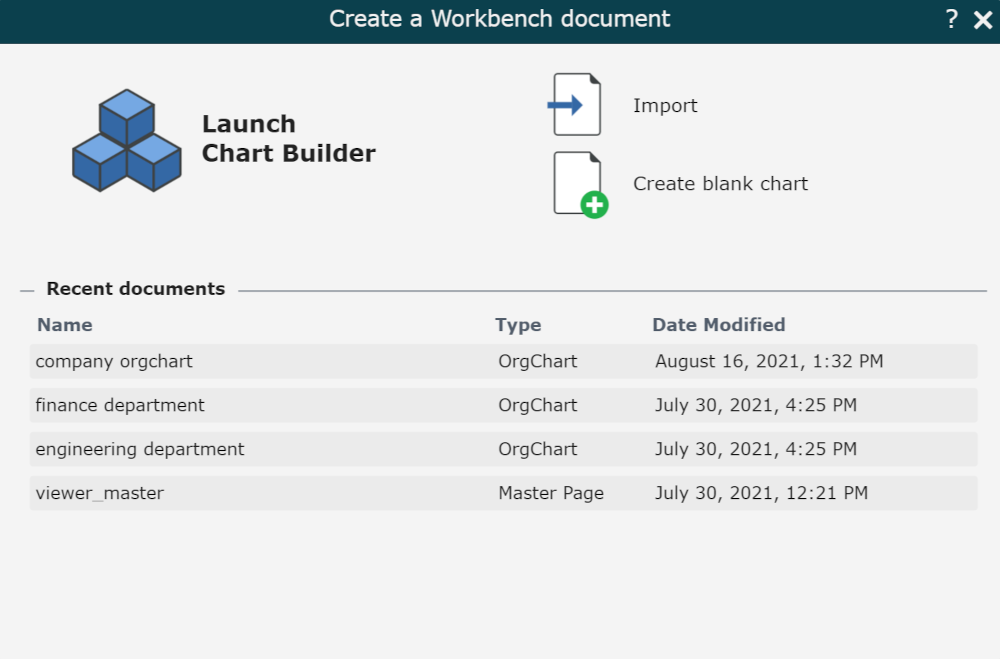The height and width of the screenshot is (659, 1000).
Task: Click the Launch Chart Builder text
Action: pyautogui.click(x=288, y=139)
